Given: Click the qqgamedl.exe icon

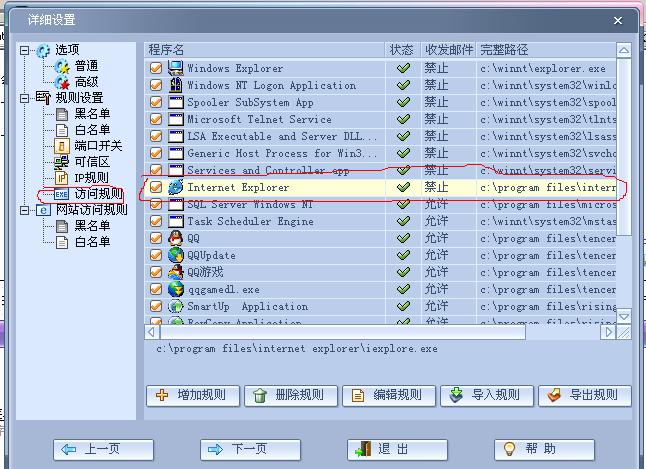Looking at the screenshot, I should pos(176,289).
